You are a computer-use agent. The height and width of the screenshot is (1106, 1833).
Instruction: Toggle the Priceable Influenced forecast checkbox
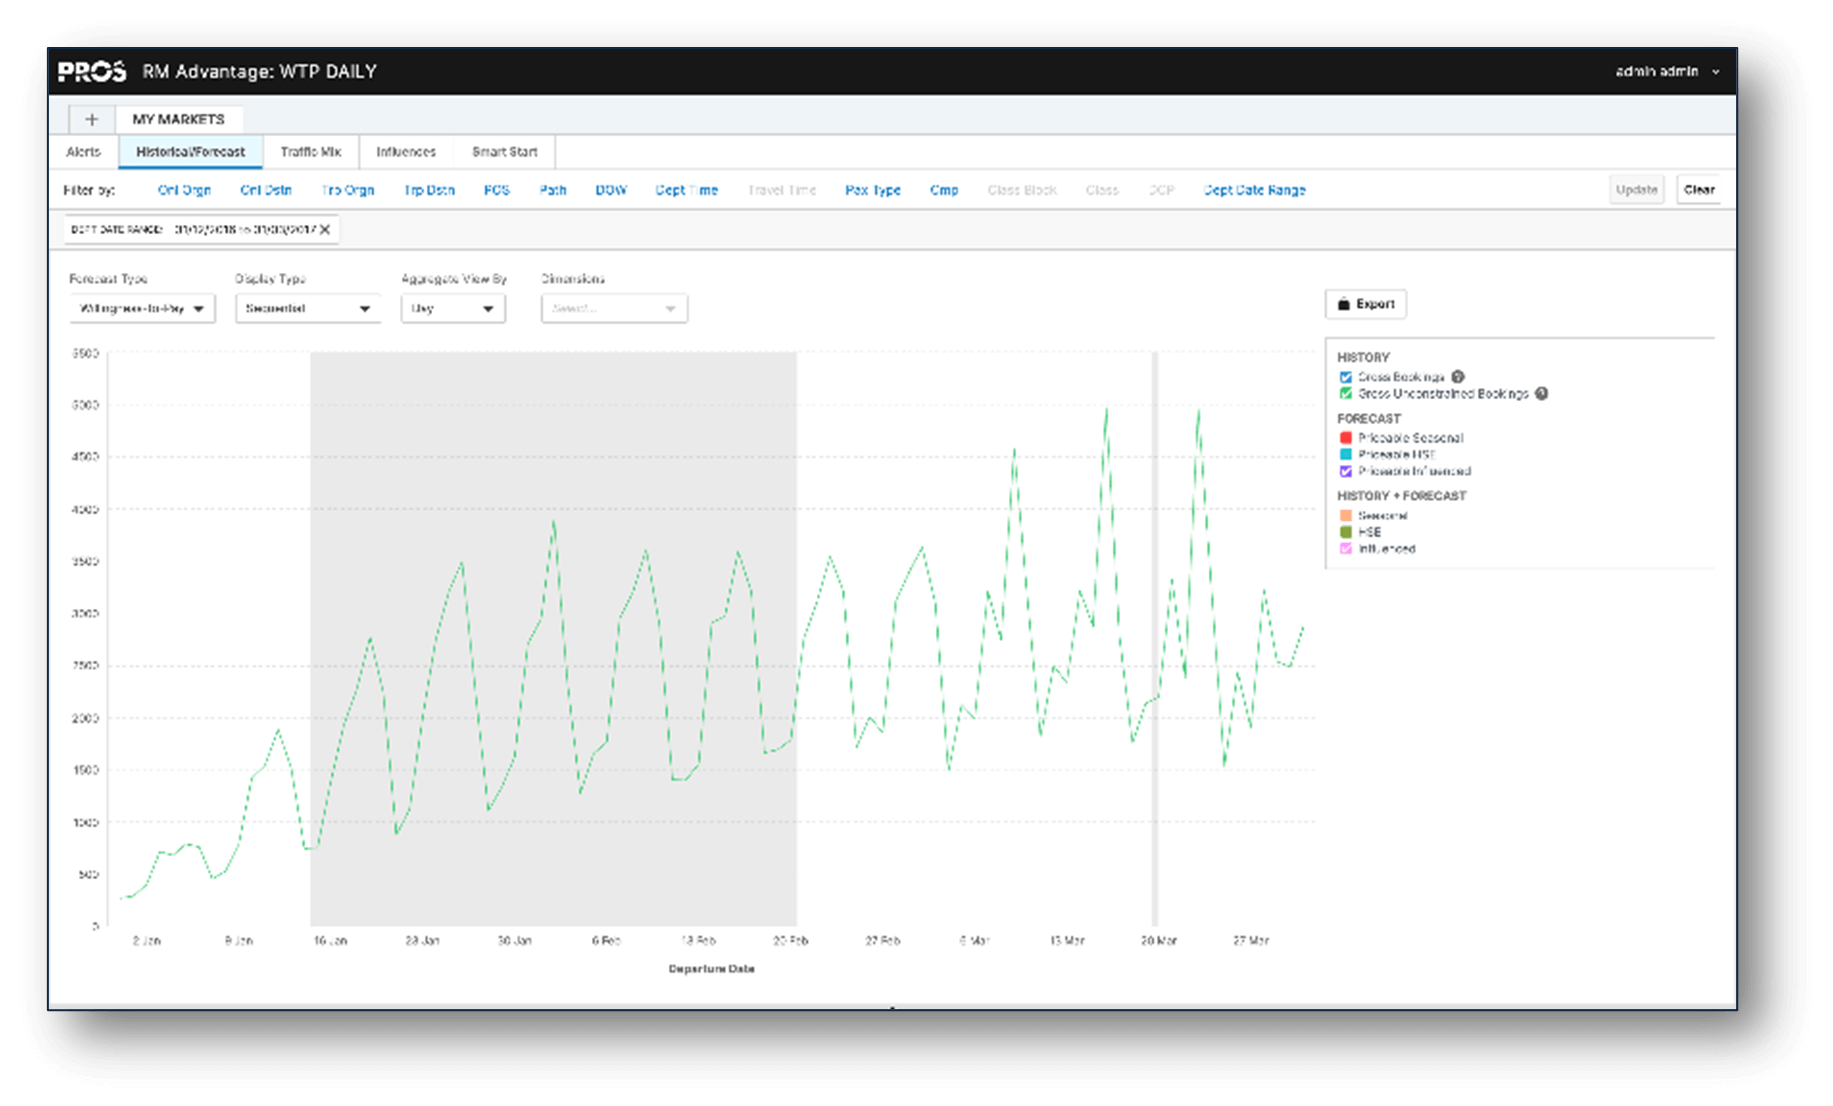tap(1345, 471)
